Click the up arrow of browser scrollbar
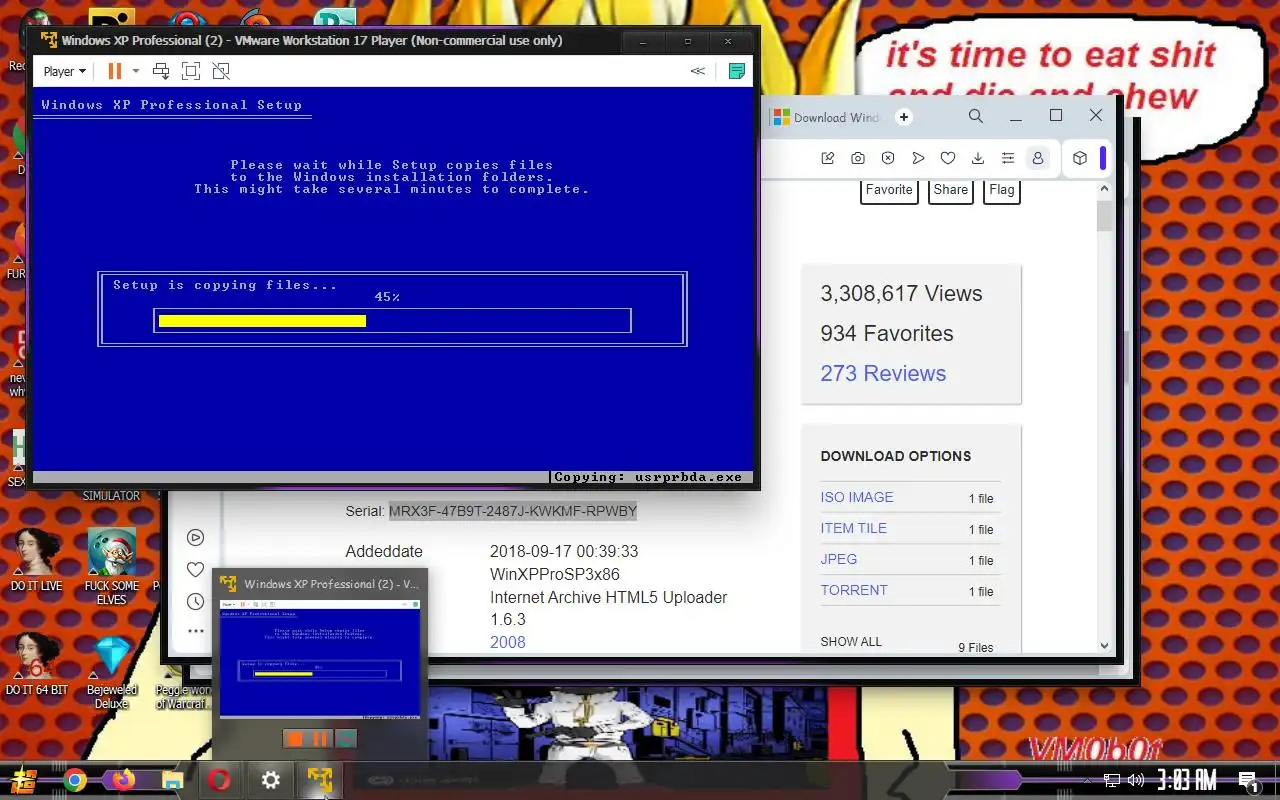1280x800 pixels. (x=1105, y=189)
